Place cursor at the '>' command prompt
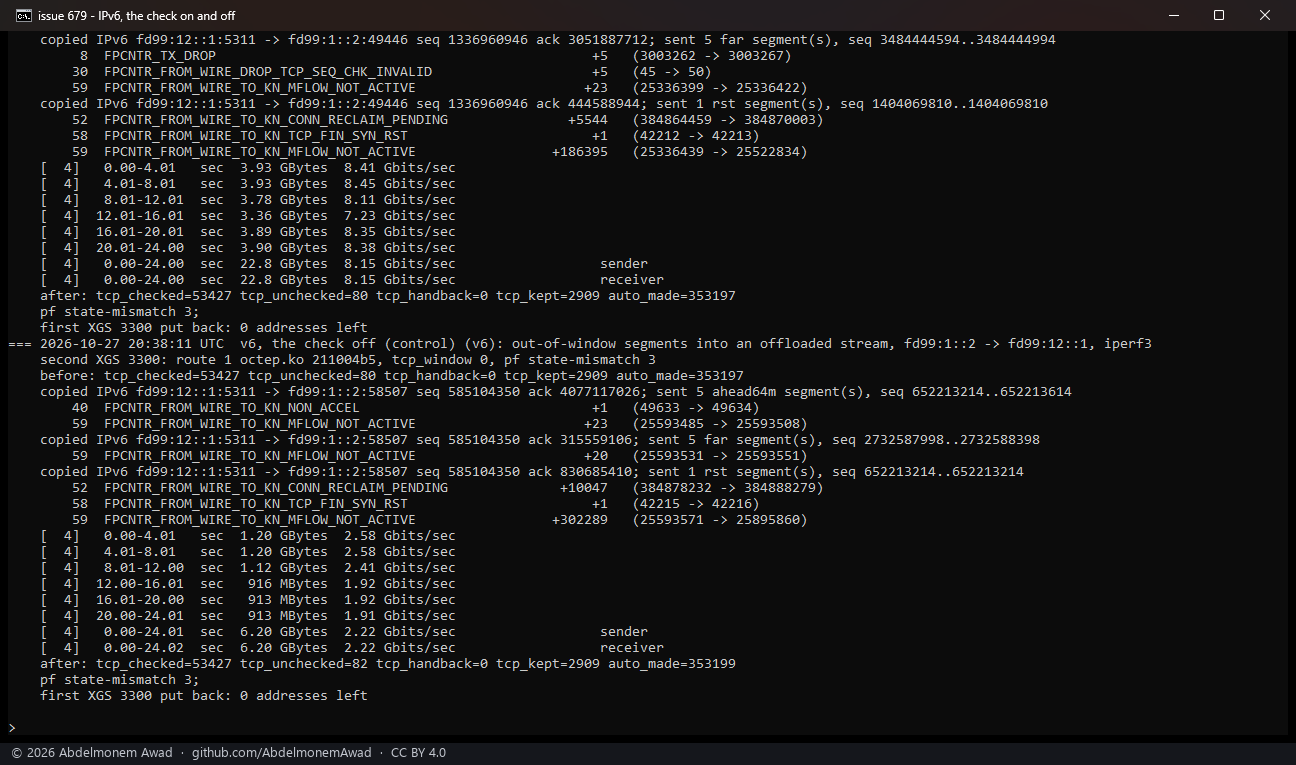 [11, 727]
